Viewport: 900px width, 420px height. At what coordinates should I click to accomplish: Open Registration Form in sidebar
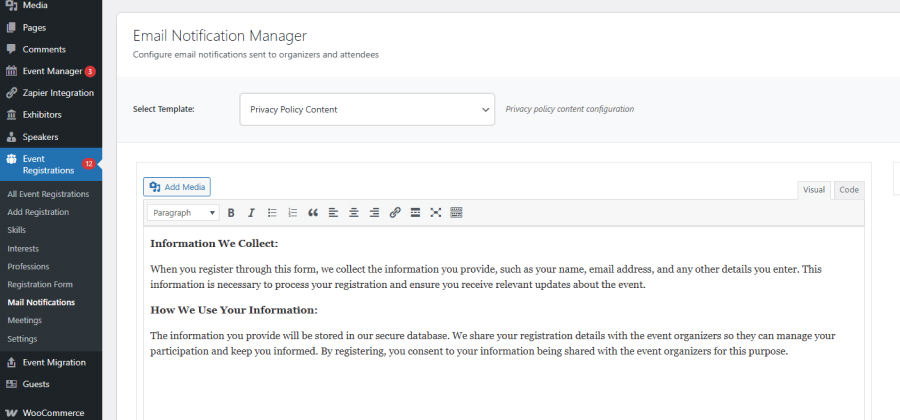[40, 284]
